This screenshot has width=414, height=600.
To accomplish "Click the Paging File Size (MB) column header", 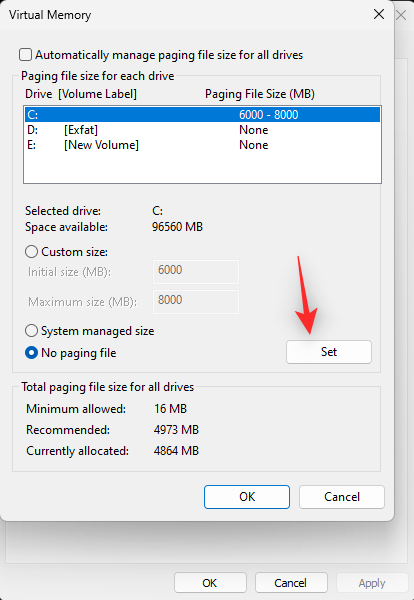I will tap(260, 94).
